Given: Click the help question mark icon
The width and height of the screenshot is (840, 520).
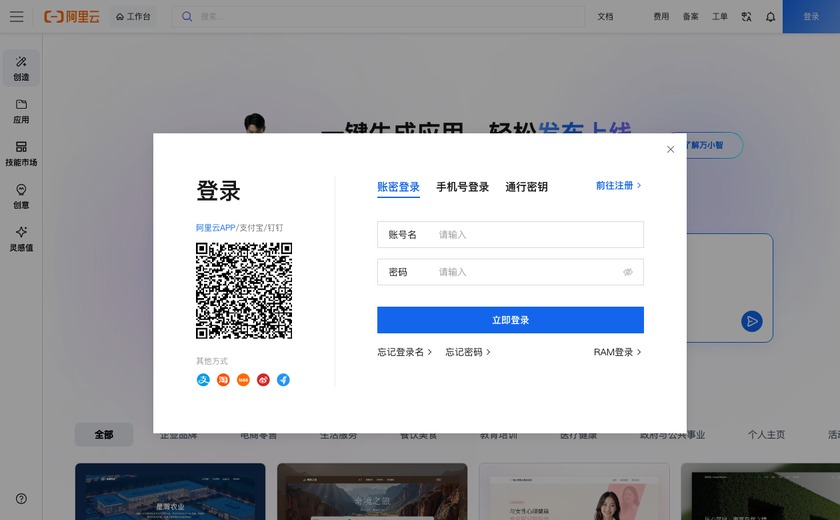Looking at the screenshot, I should (21, 499).
